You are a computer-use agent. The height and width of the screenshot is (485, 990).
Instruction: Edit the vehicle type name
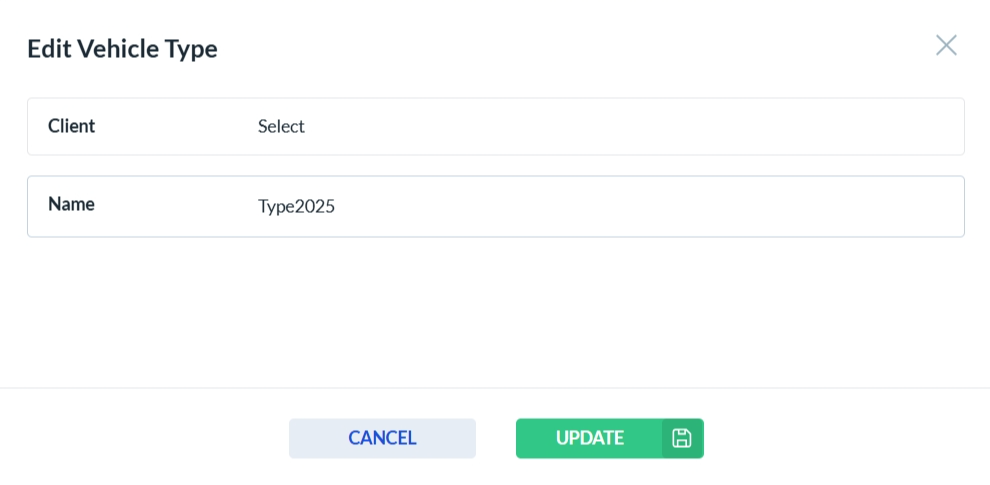pos(600,206)
